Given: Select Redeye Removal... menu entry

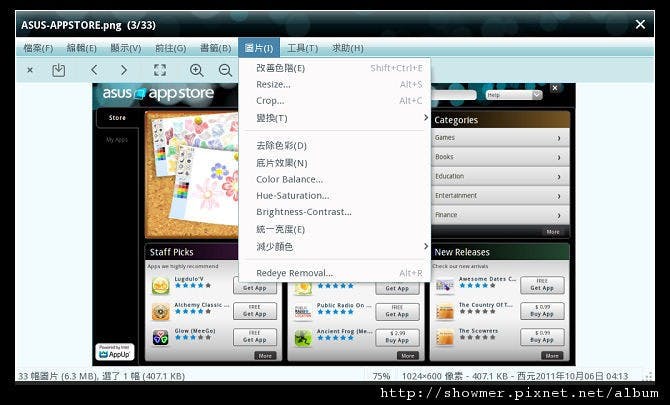Looking at the screenshot, I should click(x=335, y=273).
